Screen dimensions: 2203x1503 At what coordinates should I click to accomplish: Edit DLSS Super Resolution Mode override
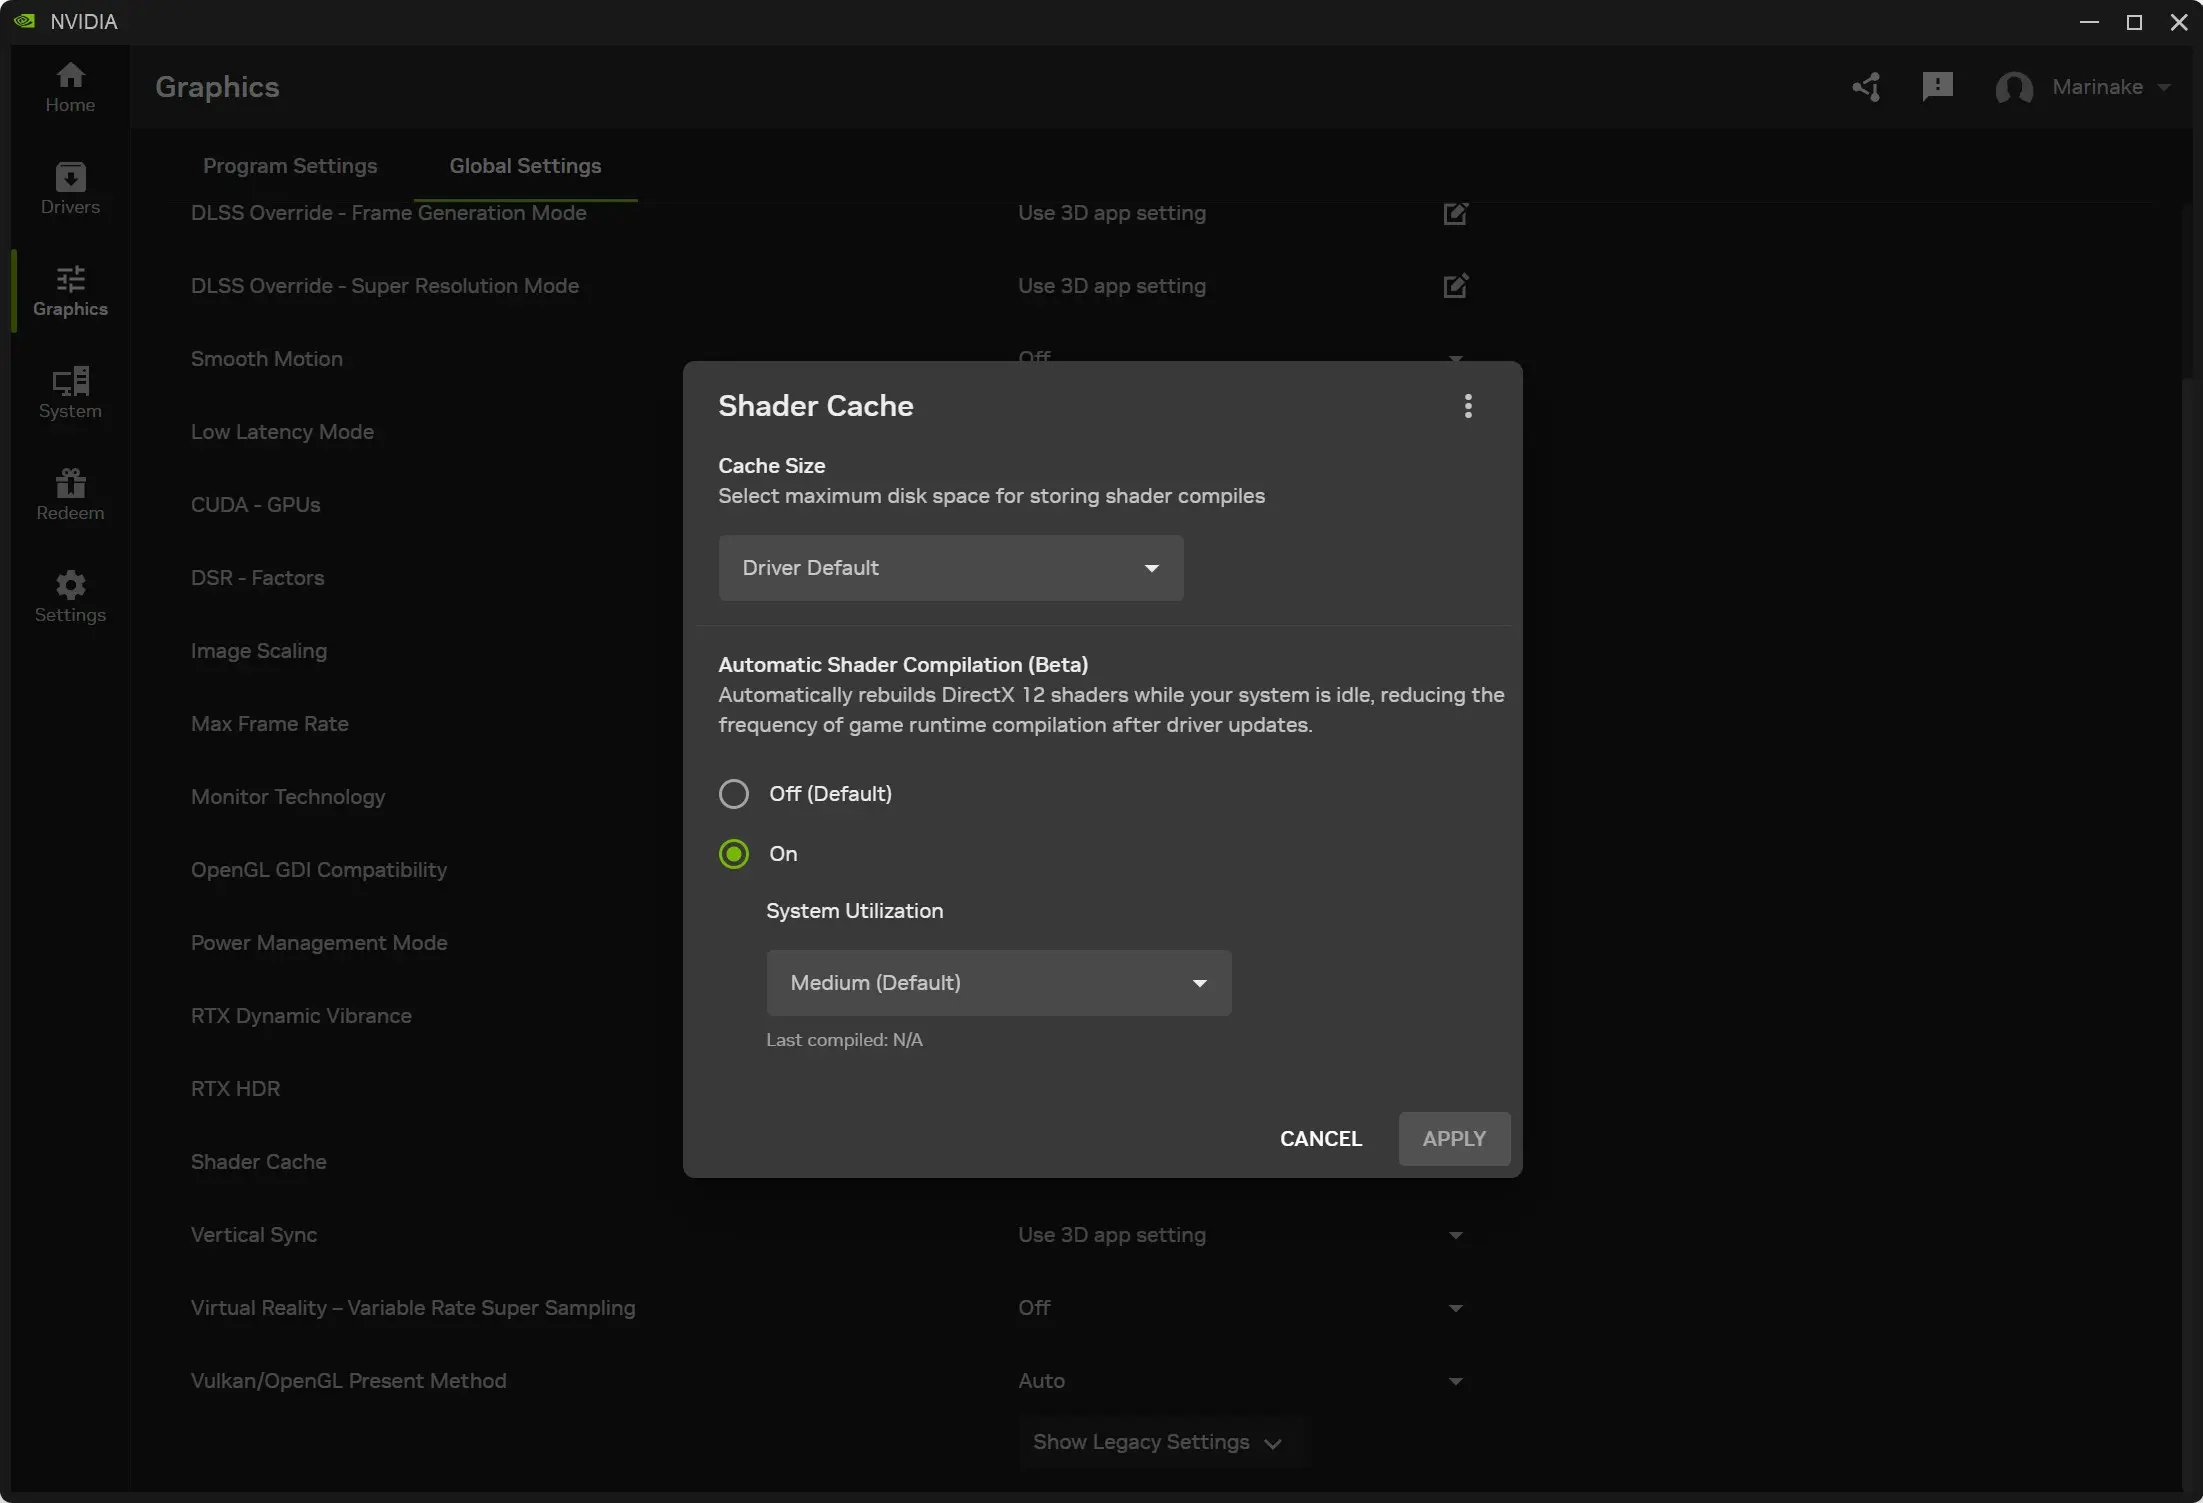(x=1455, y=286)
